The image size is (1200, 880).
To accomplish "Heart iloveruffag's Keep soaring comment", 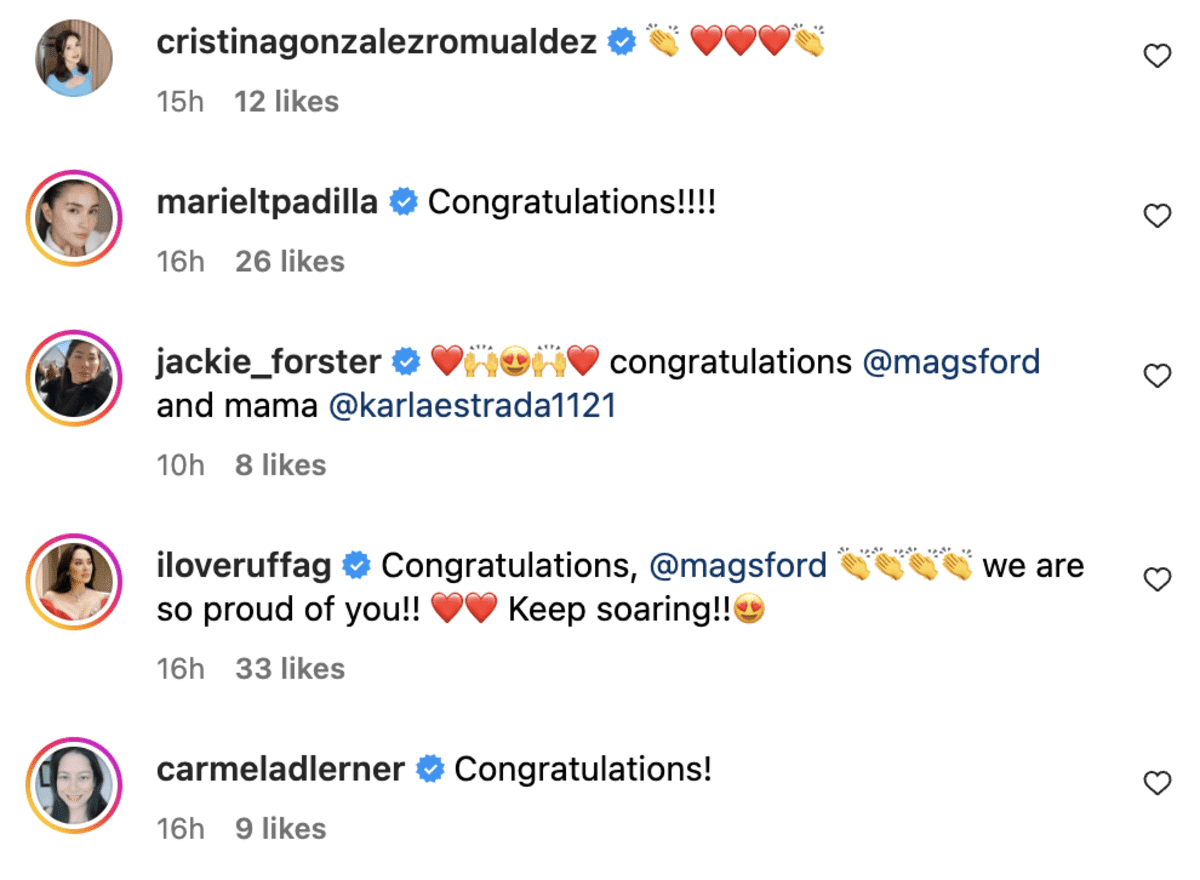I will pyautogui.click(x=1157, y=580).
